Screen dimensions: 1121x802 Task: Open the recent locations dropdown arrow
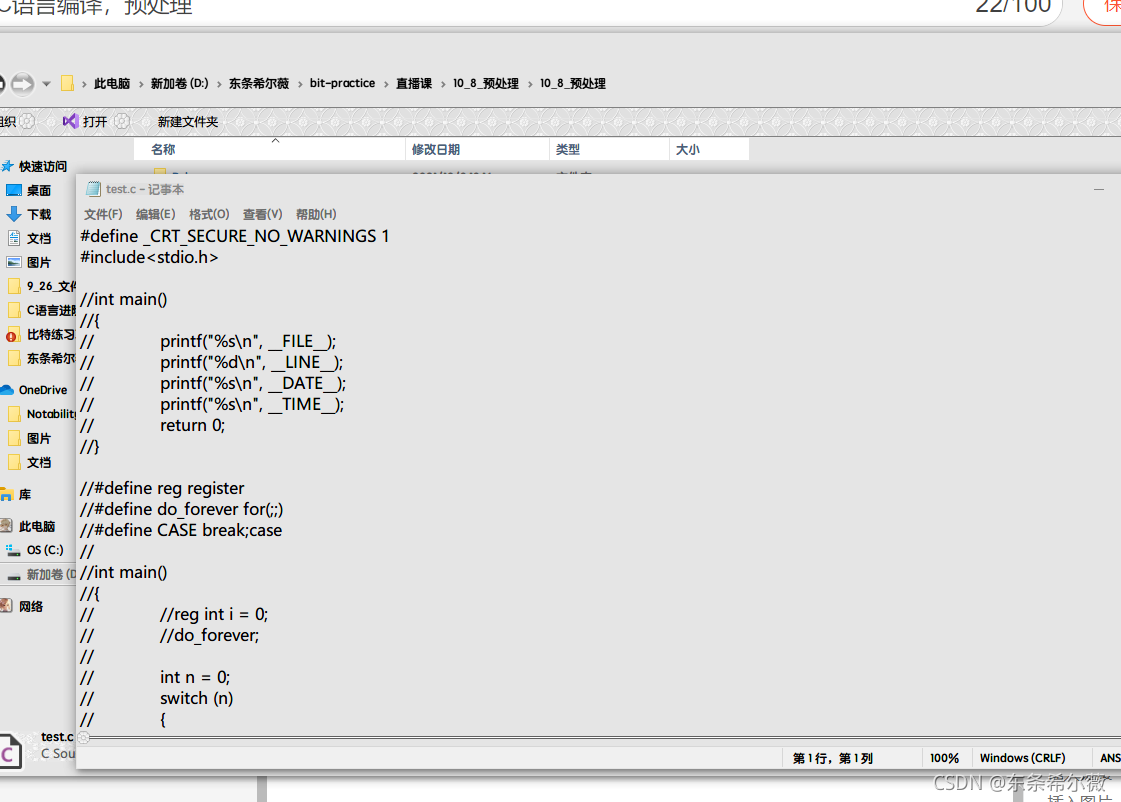(x=46, y=84)
